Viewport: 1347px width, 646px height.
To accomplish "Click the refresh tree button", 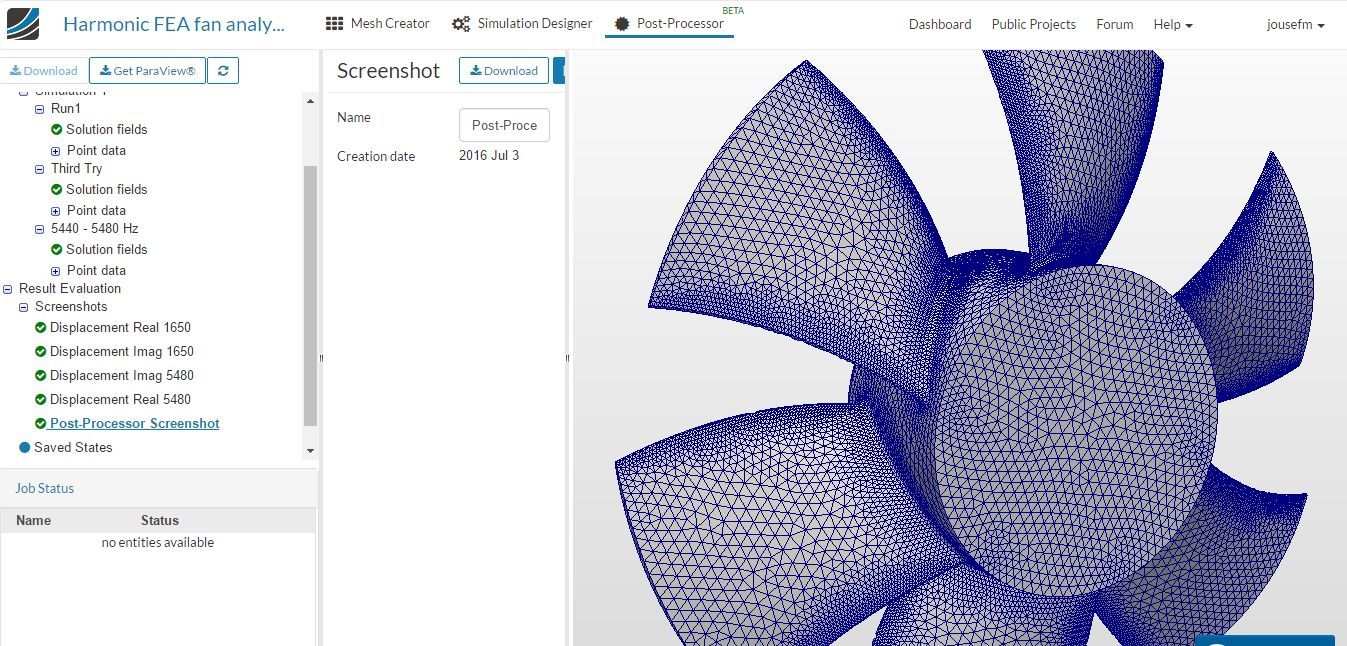I will click(x=223, y=71).
